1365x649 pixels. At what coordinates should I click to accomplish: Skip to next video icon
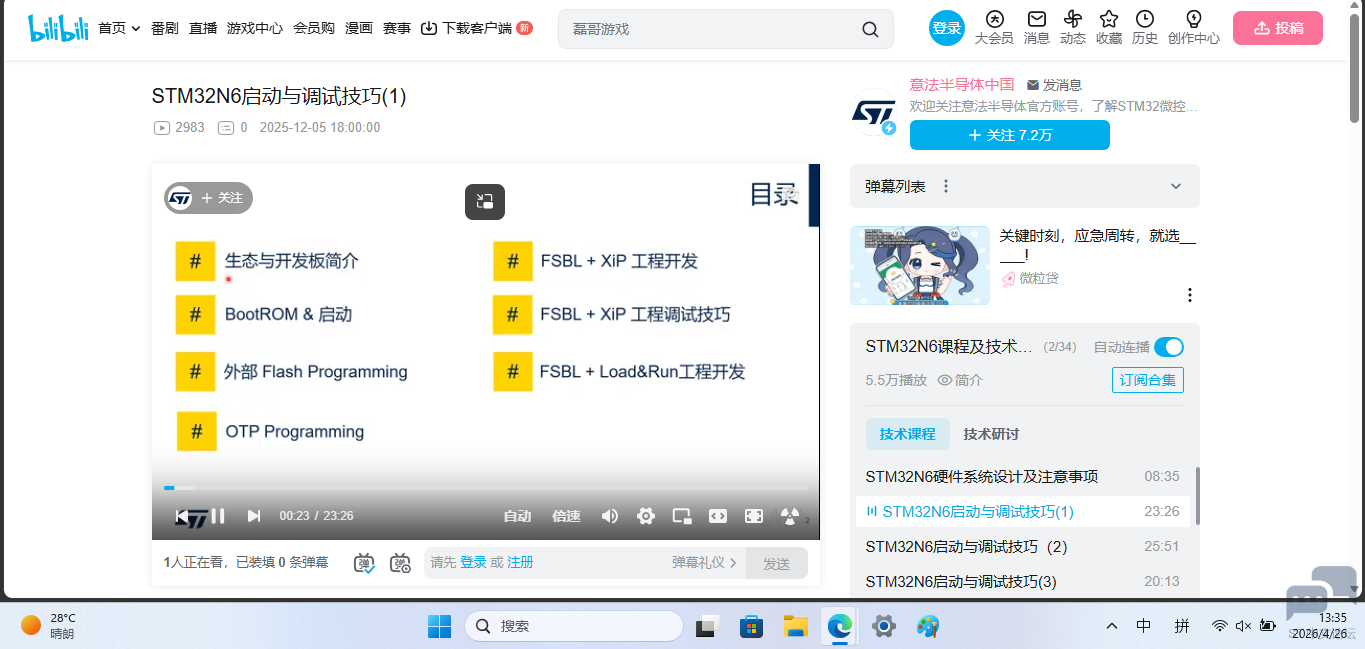(254, 516)
